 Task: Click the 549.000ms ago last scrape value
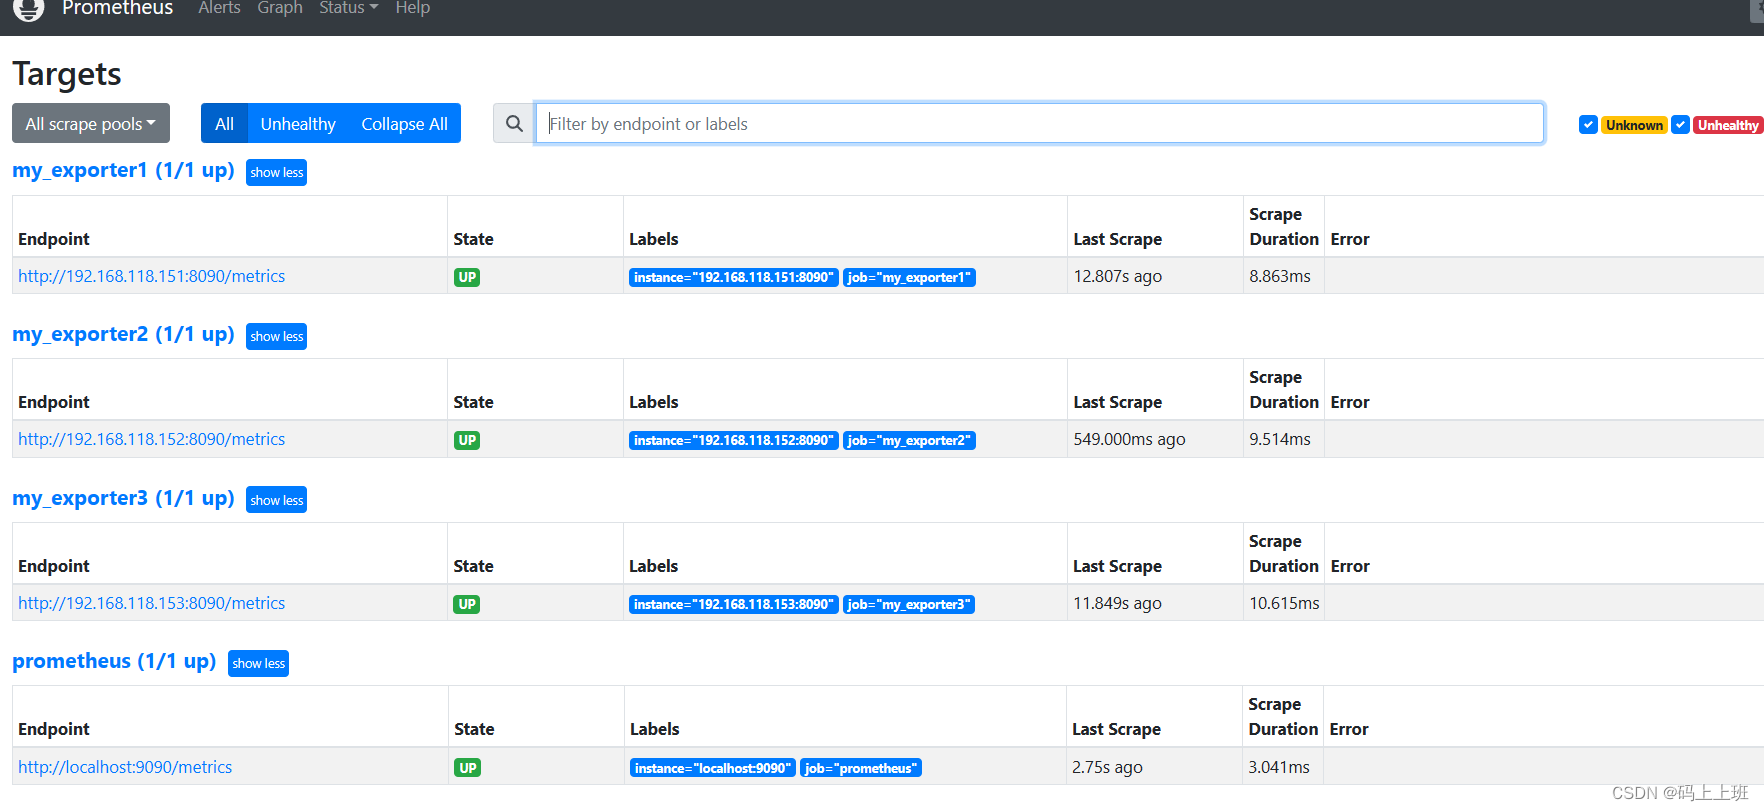1129,439
